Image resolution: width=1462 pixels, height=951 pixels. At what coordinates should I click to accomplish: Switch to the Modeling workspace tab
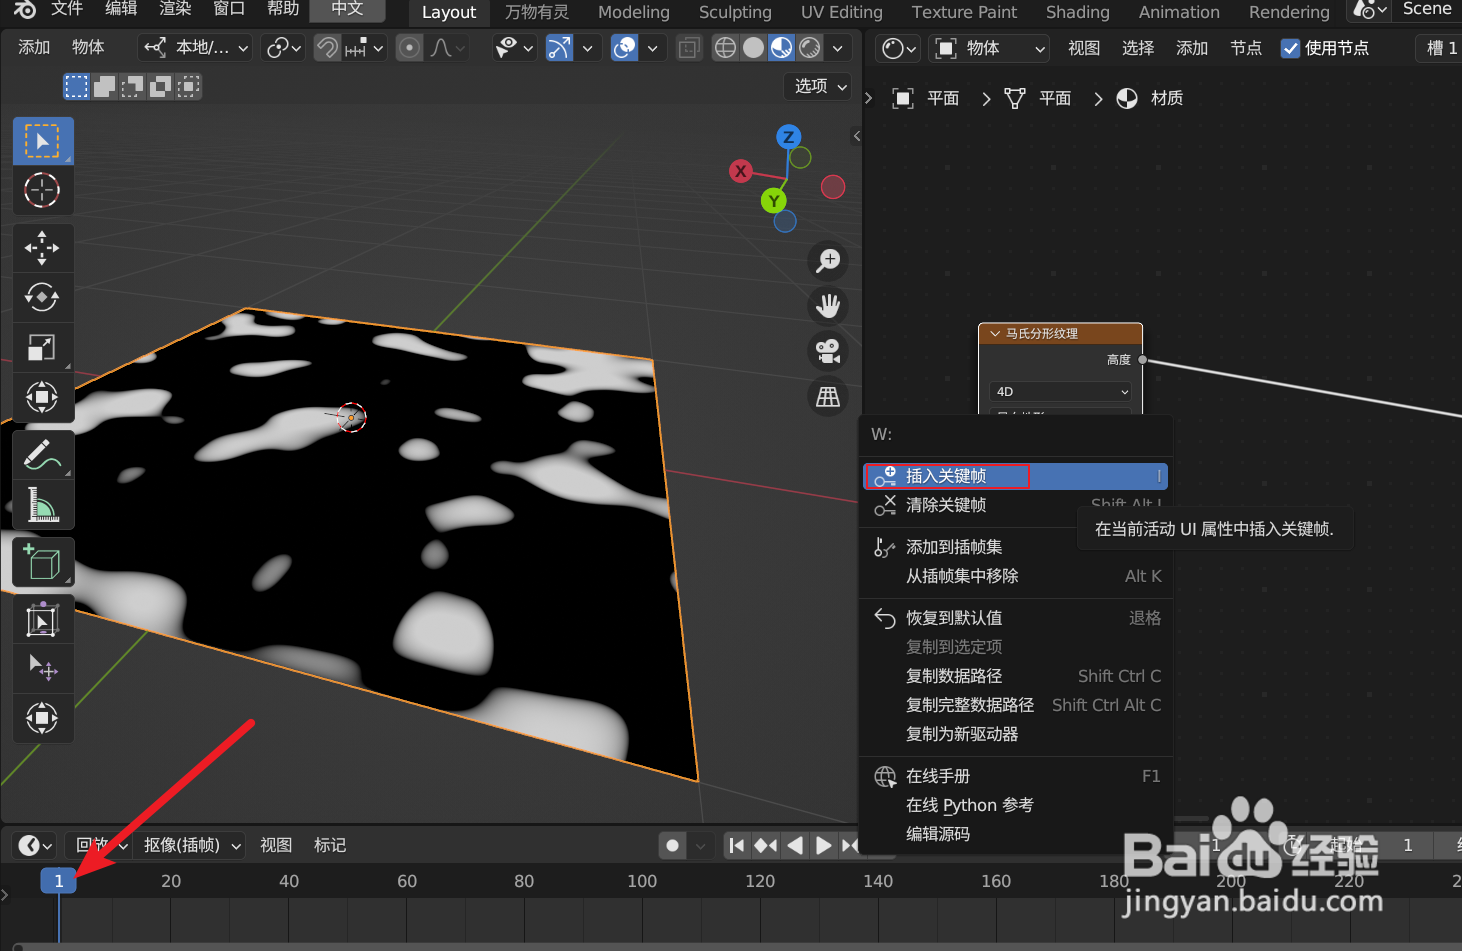pyautogui.click(x=633, y=12)
